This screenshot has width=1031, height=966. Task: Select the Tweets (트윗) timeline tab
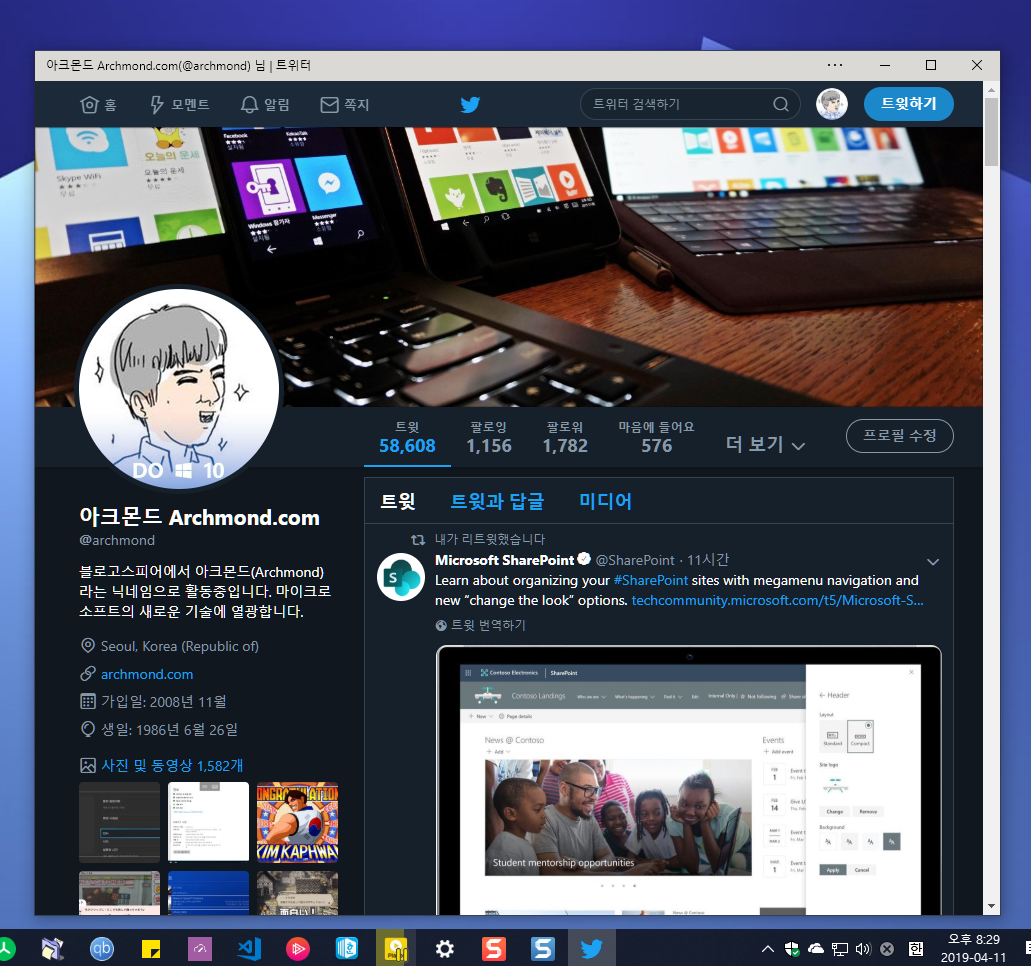pyautogui.click(x=398, y=501)
